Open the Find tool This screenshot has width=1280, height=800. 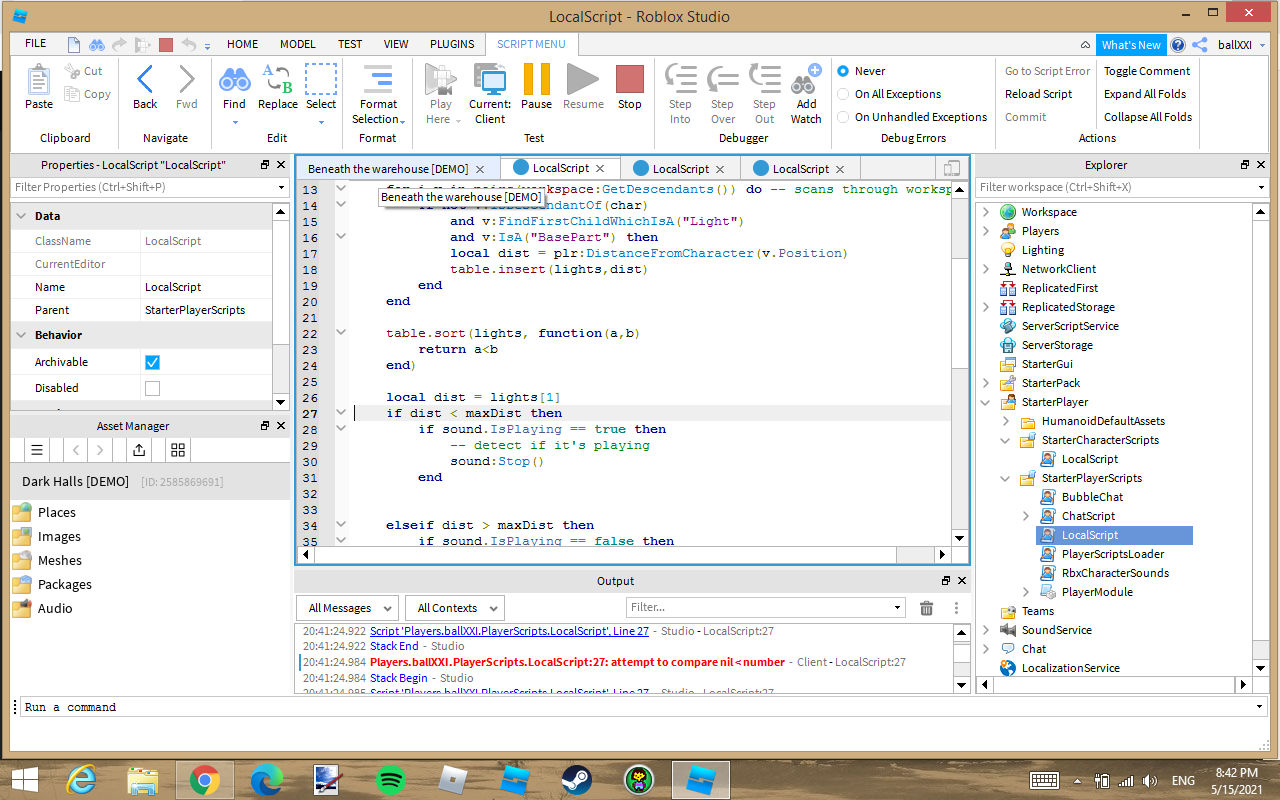(x=234, y=90)
